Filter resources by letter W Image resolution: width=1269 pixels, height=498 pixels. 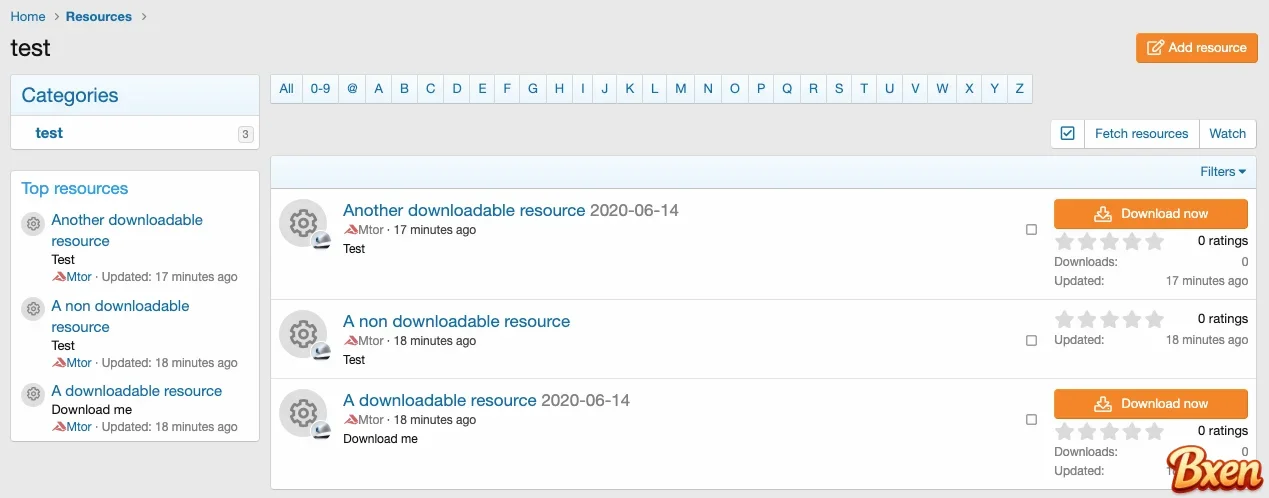[942, 88]
